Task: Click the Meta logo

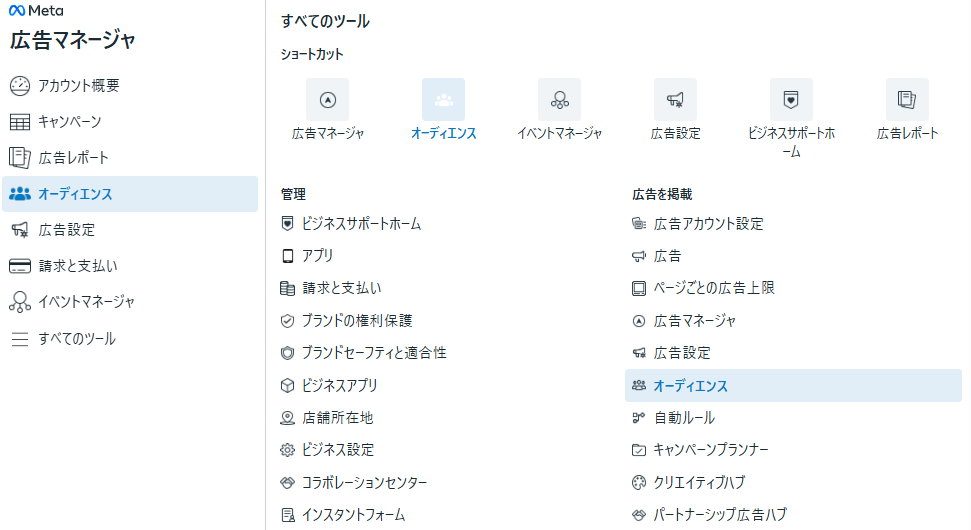Action: [36, 11]
